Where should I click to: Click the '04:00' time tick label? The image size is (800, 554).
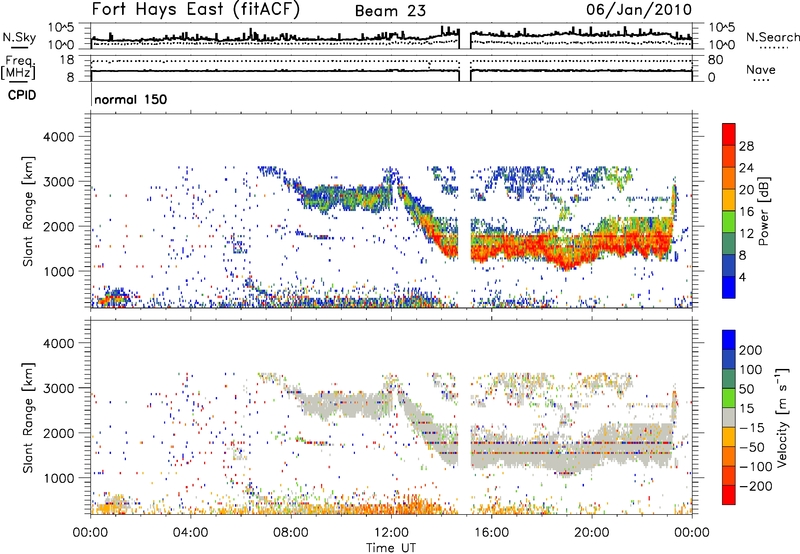click(191, 533)
